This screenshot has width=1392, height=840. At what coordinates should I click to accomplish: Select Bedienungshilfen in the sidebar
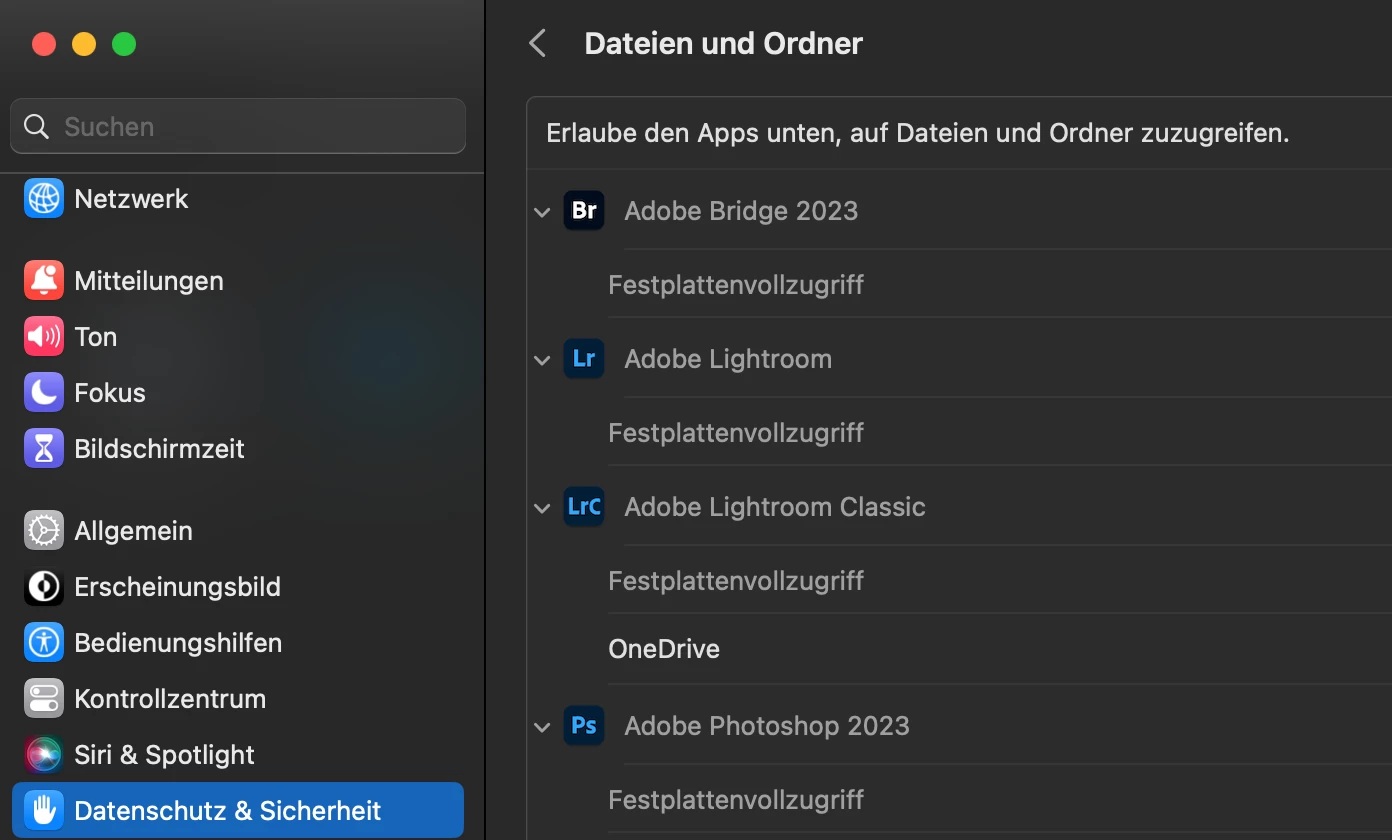[x=238, y=643]
